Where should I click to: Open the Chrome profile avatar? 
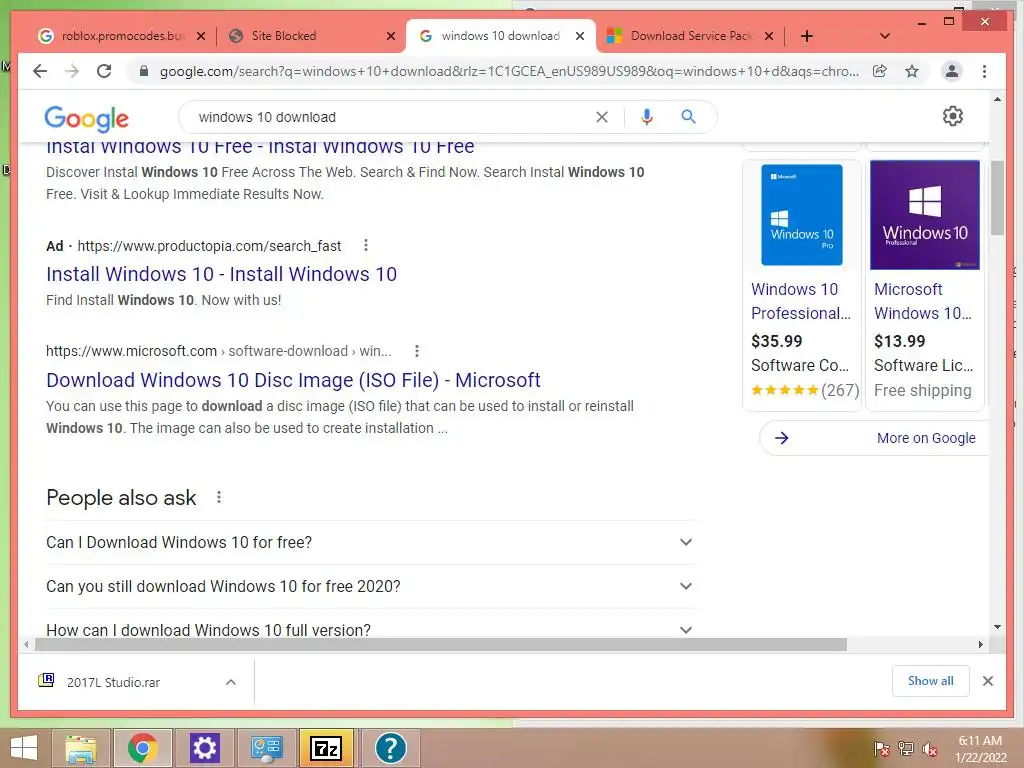coord(952,71)
